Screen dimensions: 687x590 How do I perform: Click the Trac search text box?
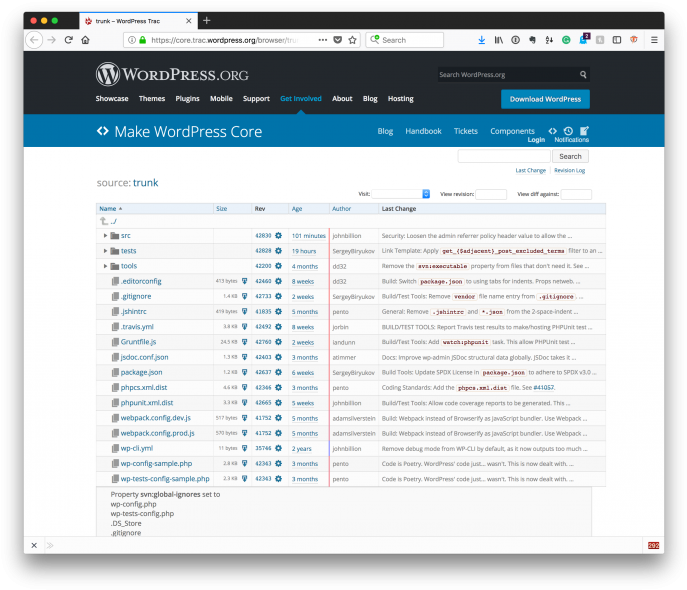(504, 156)
